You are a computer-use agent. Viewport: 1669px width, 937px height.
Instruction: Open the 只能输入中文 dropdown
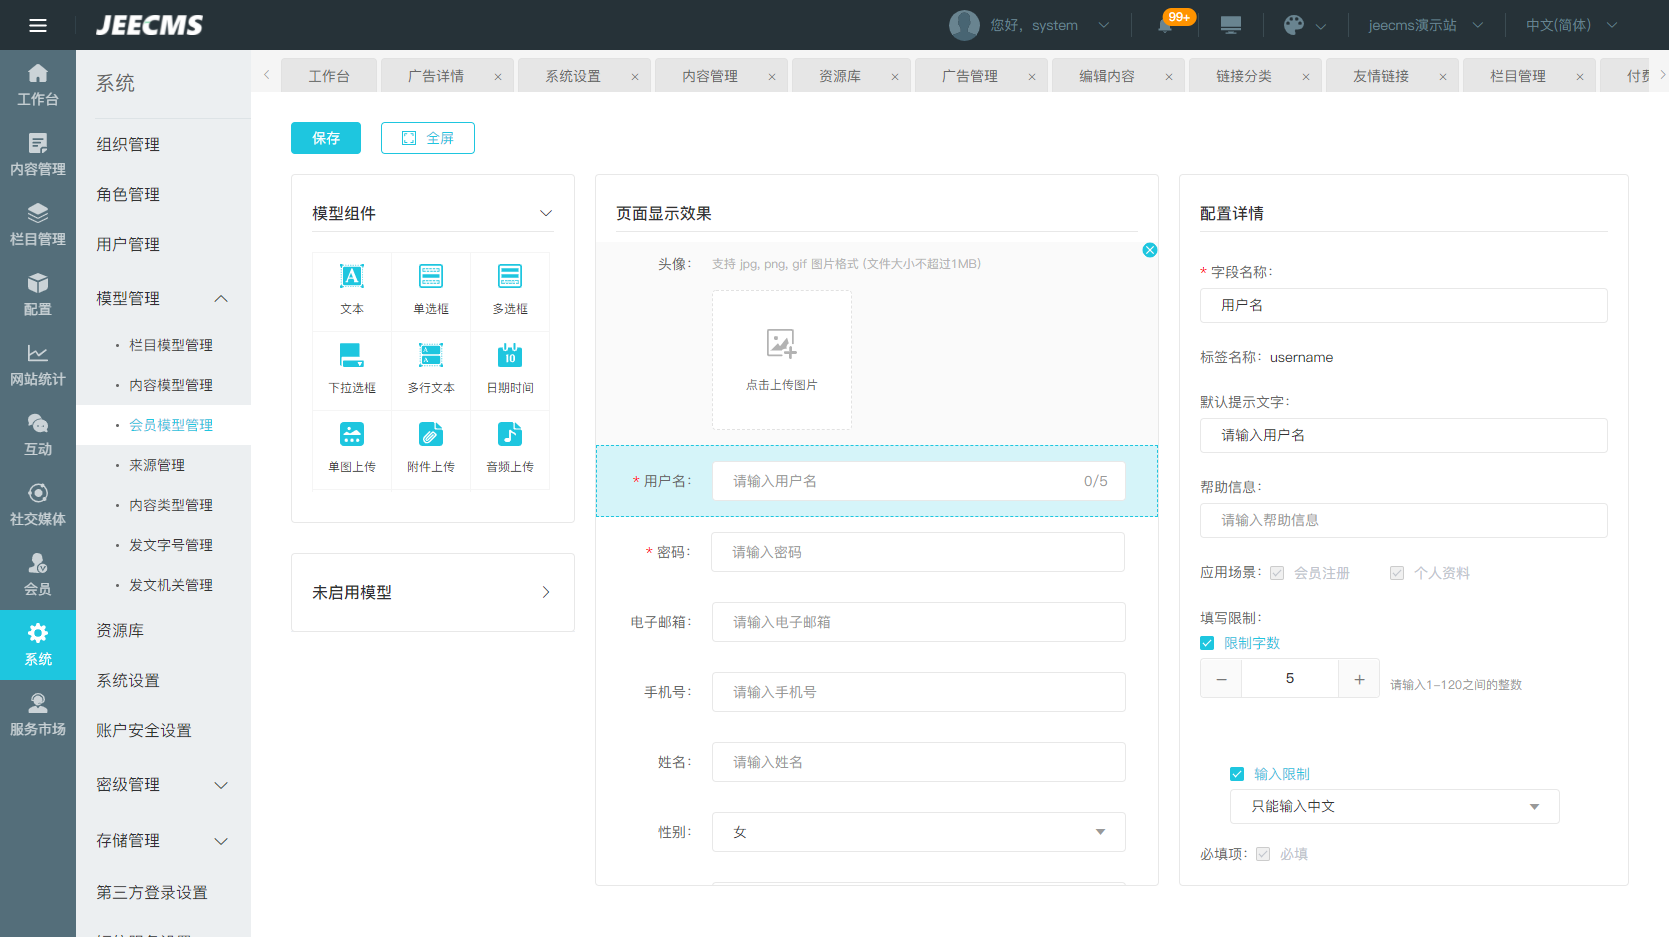click(1394, 806)
